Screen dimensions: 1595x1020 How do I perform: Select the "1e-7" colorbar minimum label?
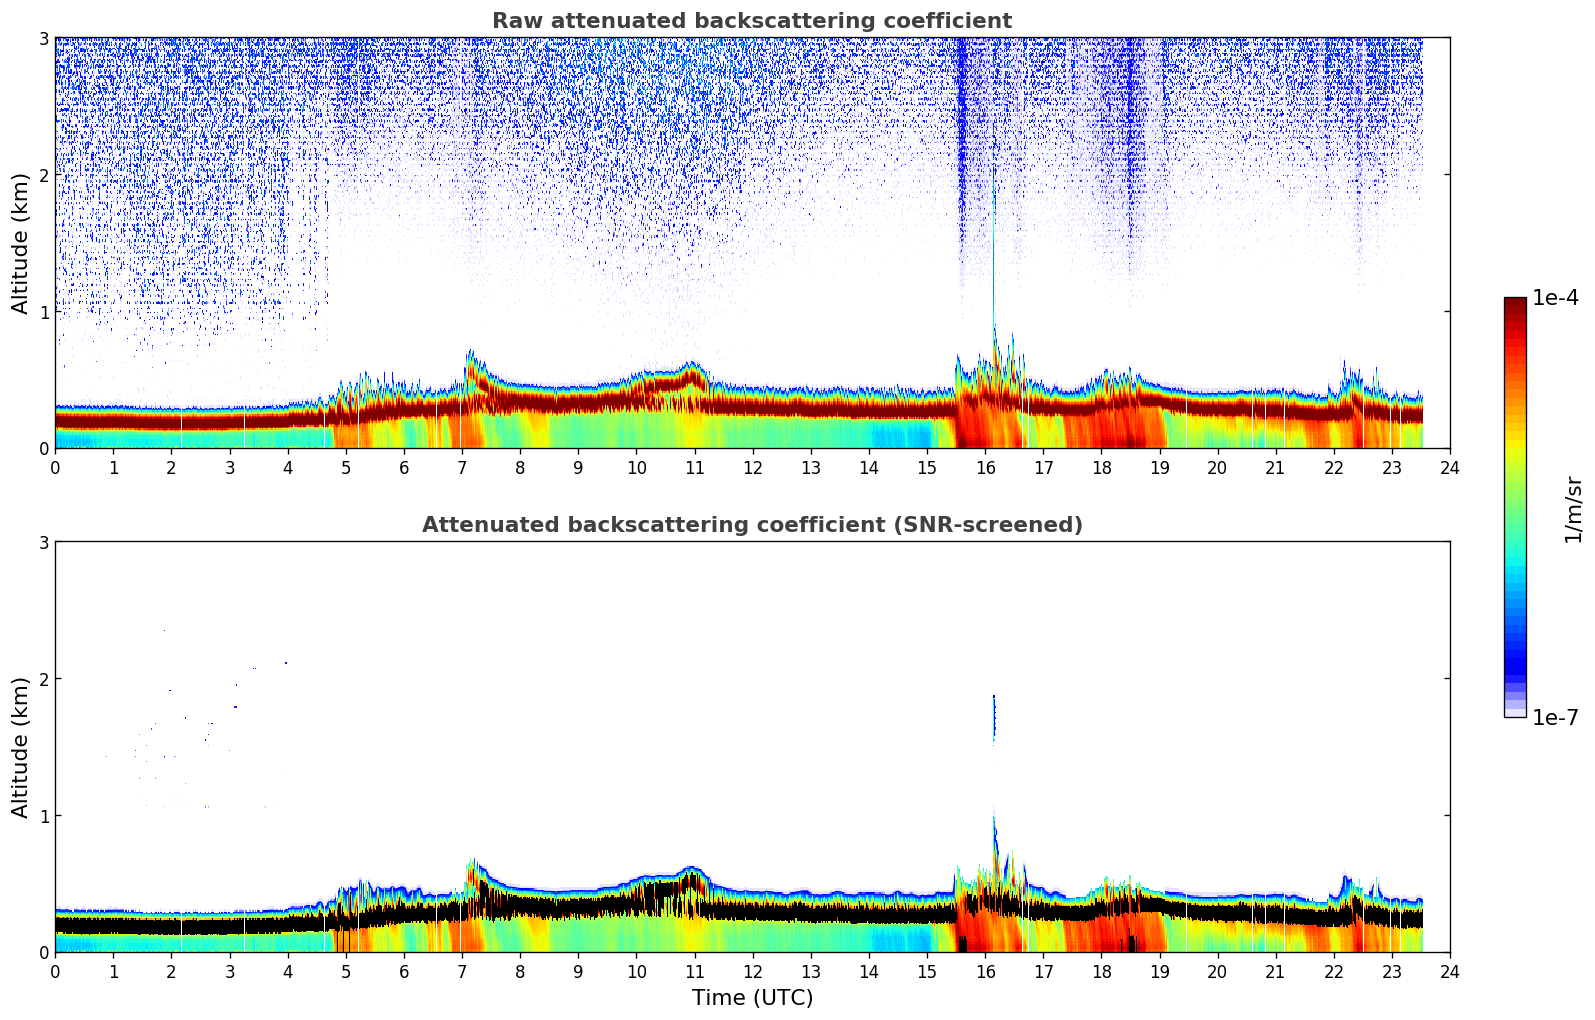pos(1556,718)
